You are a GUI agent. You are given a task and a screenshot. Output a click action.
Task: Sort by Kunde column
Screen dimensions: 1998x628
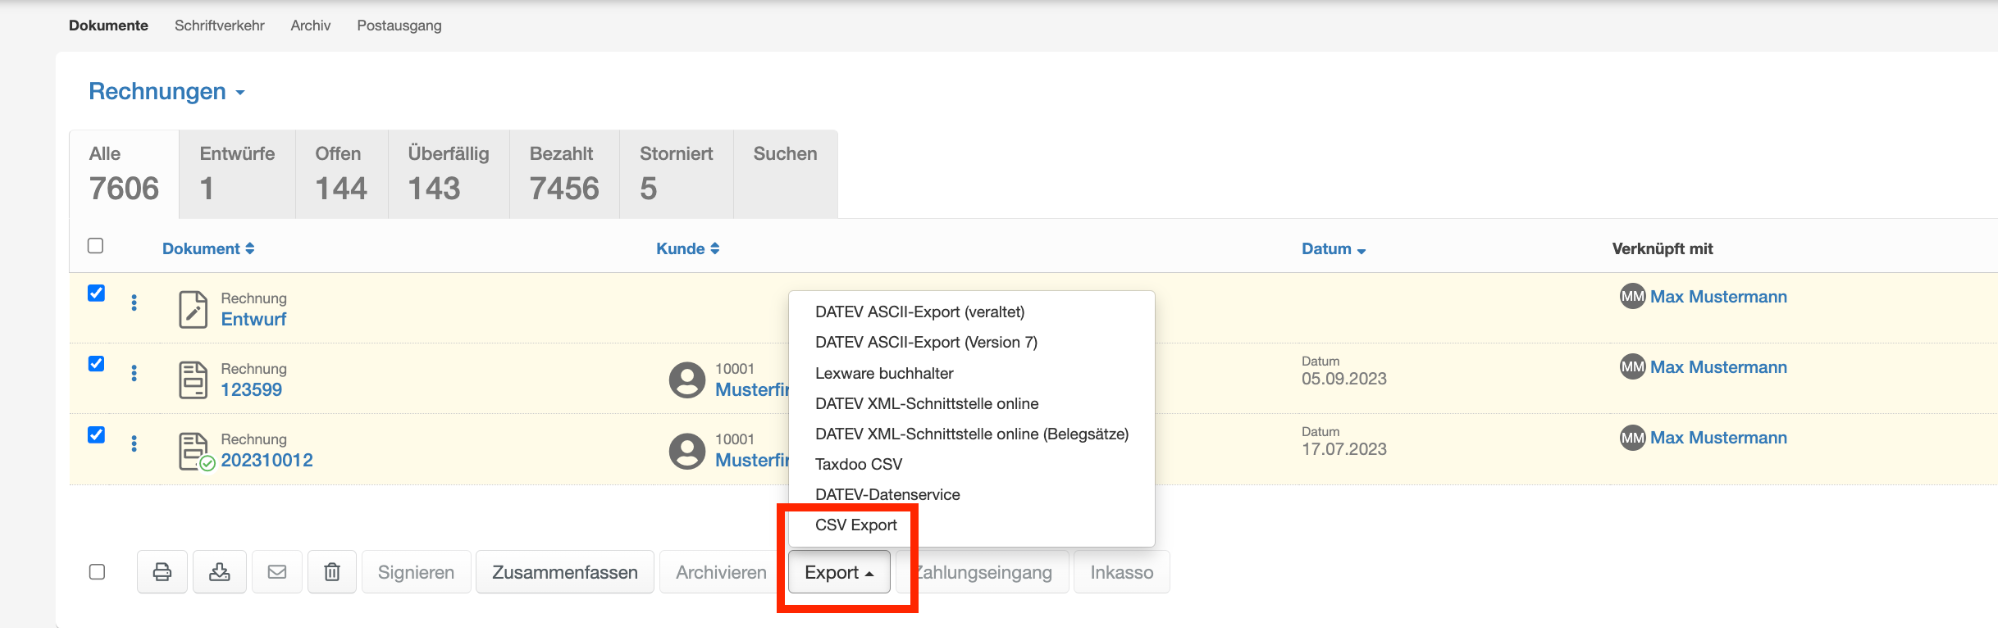click(688, 248)
